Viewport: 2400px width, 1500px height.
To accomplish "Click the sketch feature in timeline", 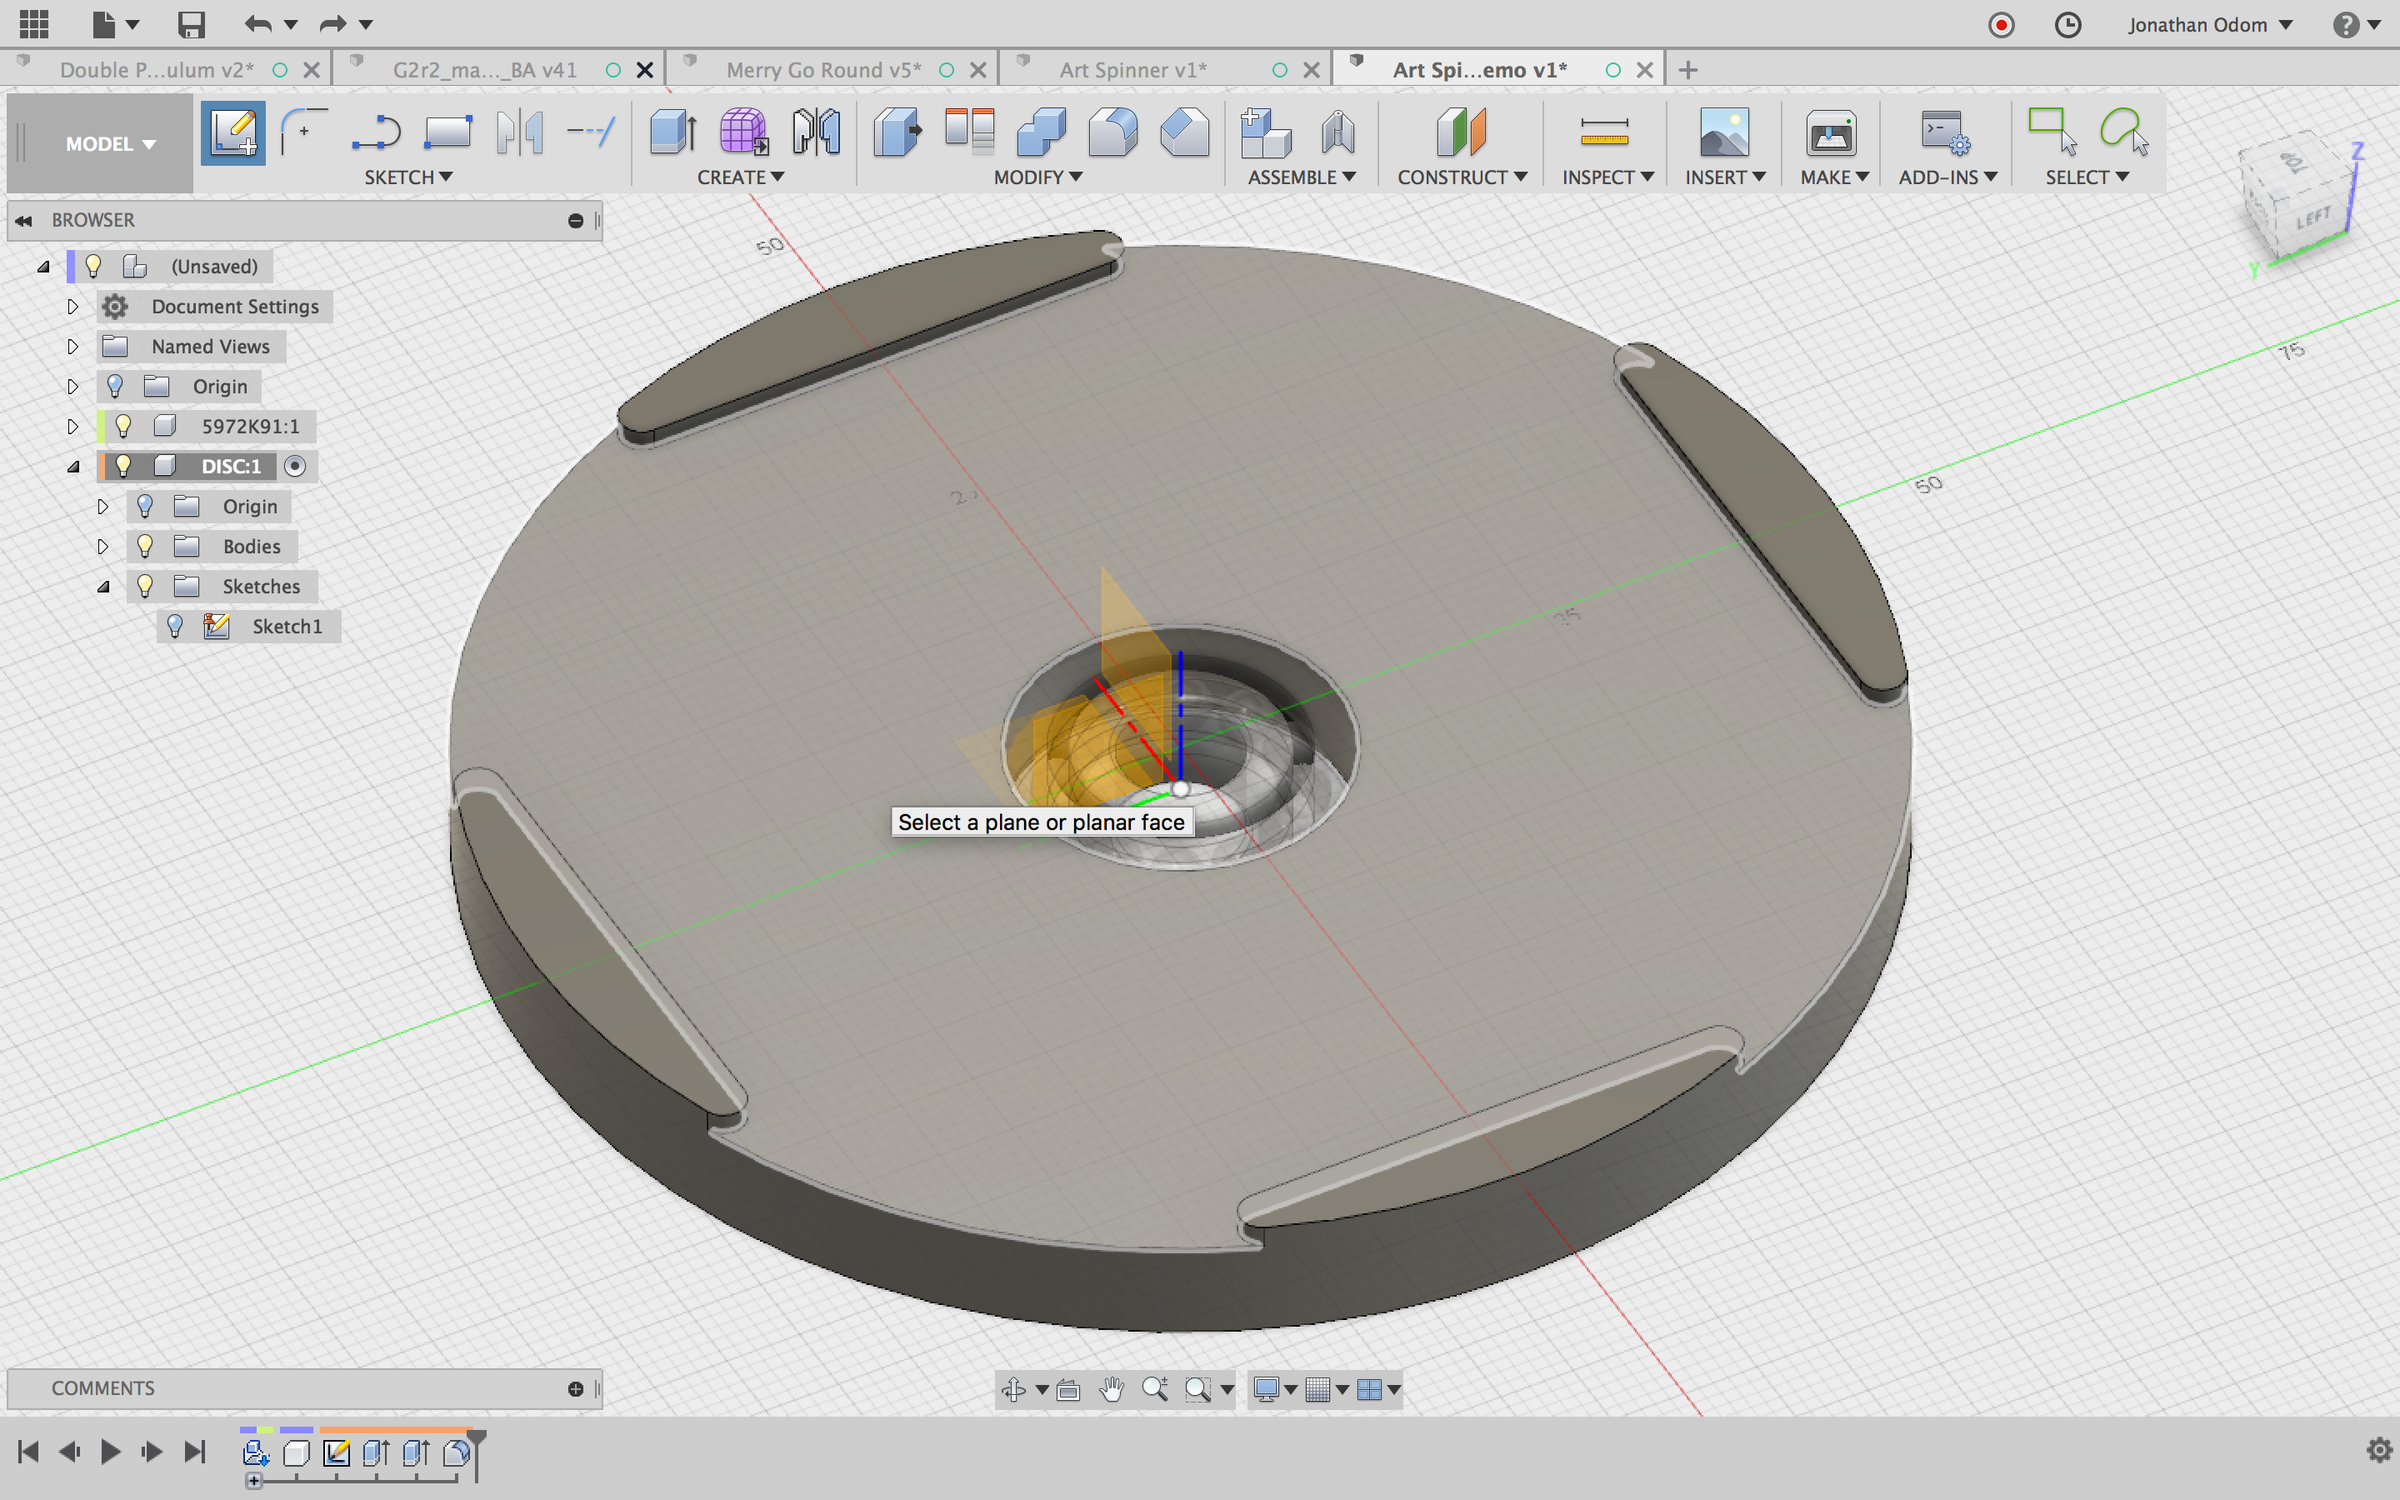I will pyautogui.click(x=336, y=1453).
